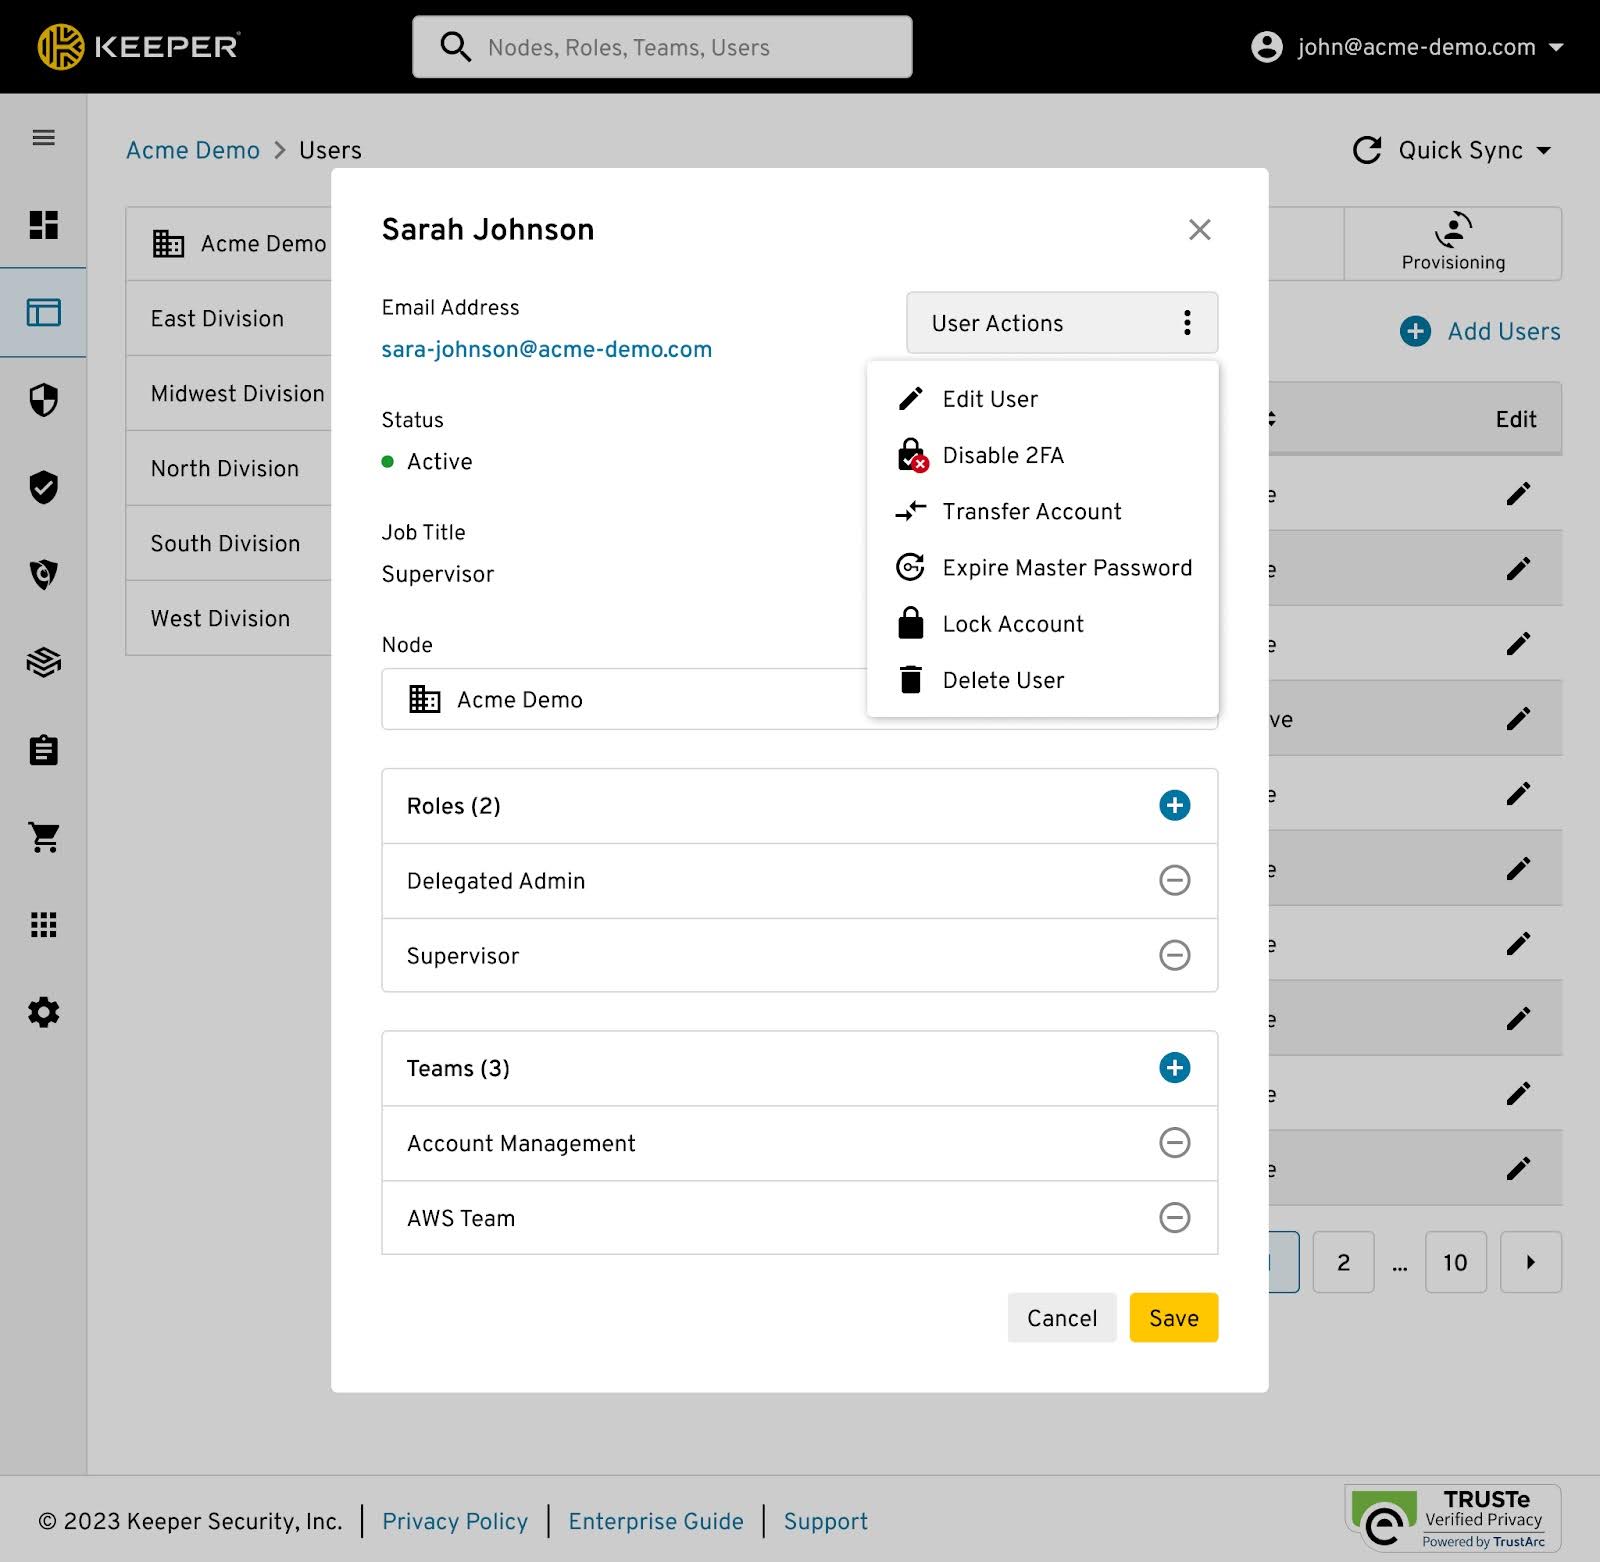This screenshot has width=1600, height=1562.
Task: Open sara-johnson@acme-demo.com email link
Action: pyautogui.click(x=546, y=349)
